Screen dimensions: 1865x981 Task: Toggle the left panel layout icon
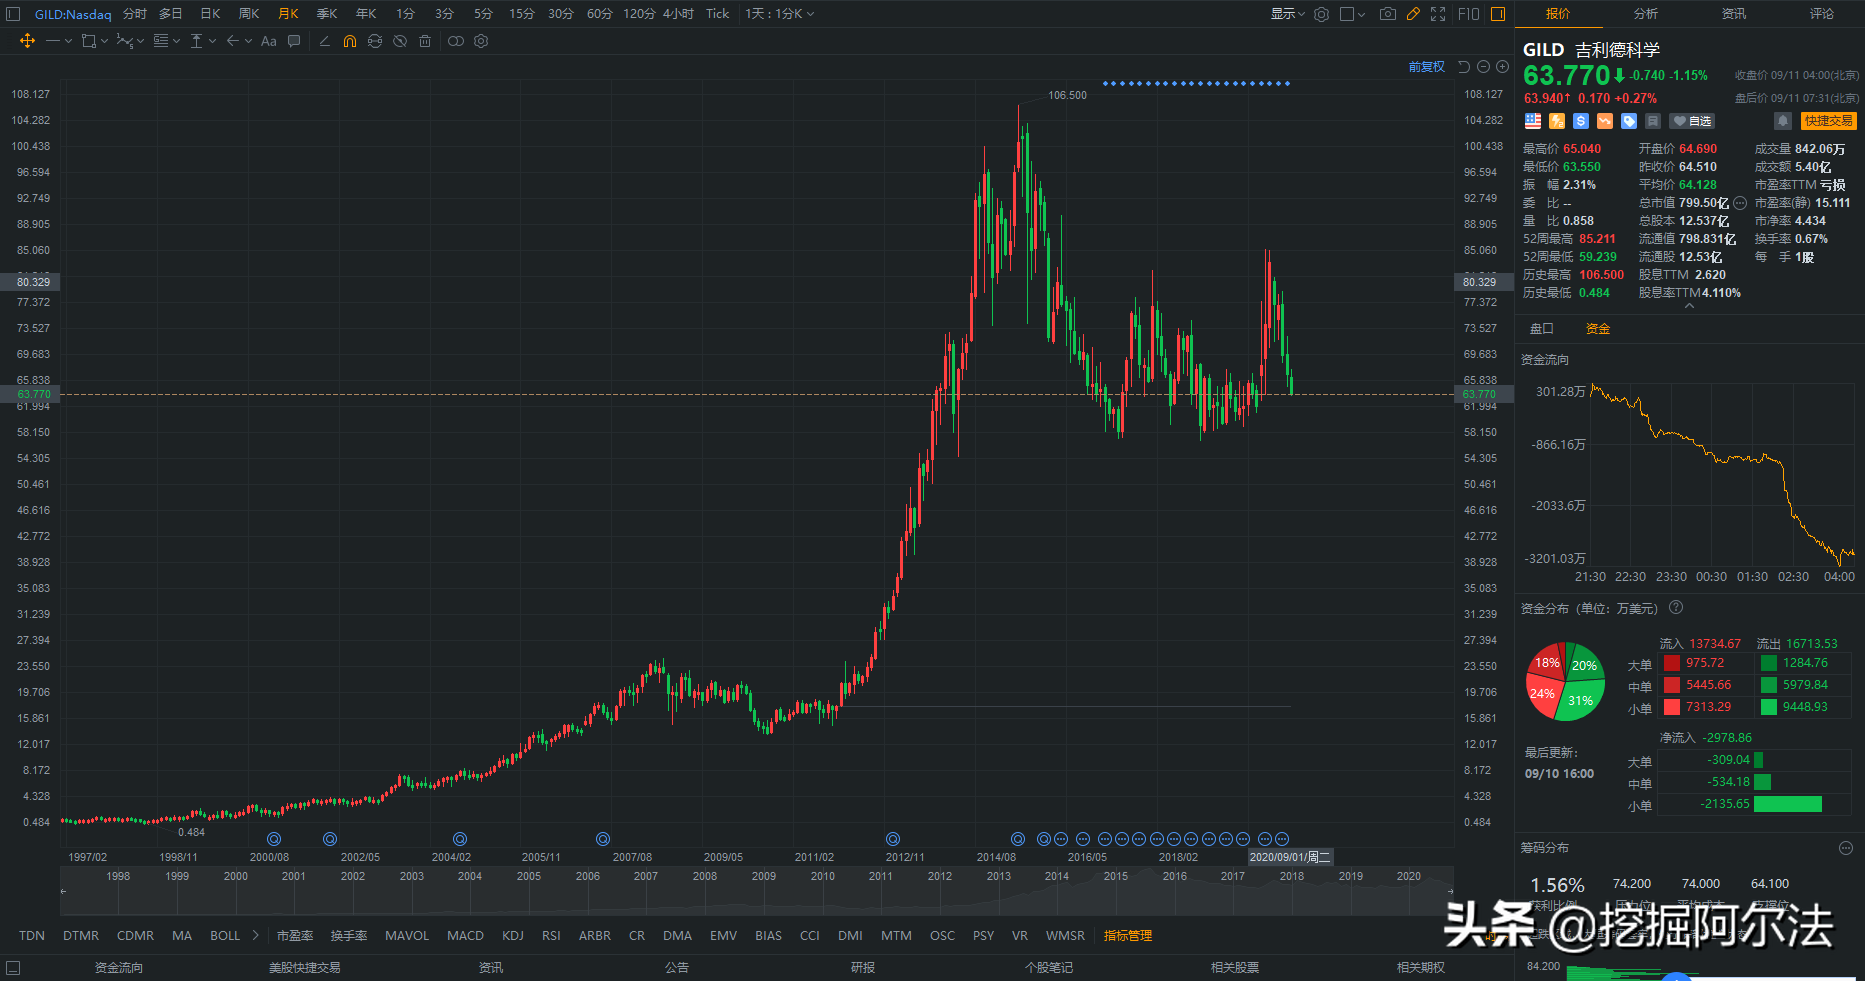click(13, 14)
